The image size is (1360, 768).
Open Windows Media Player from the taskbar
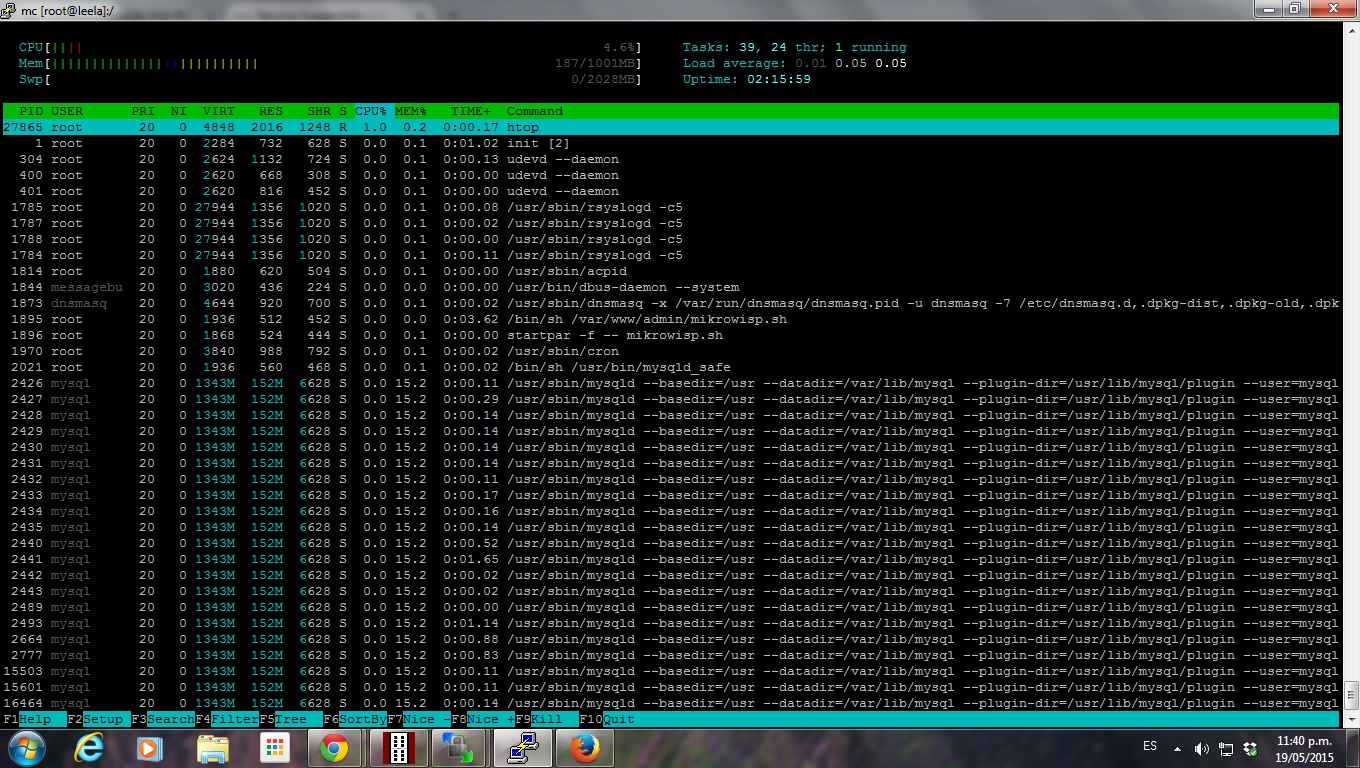click(149, 748)
